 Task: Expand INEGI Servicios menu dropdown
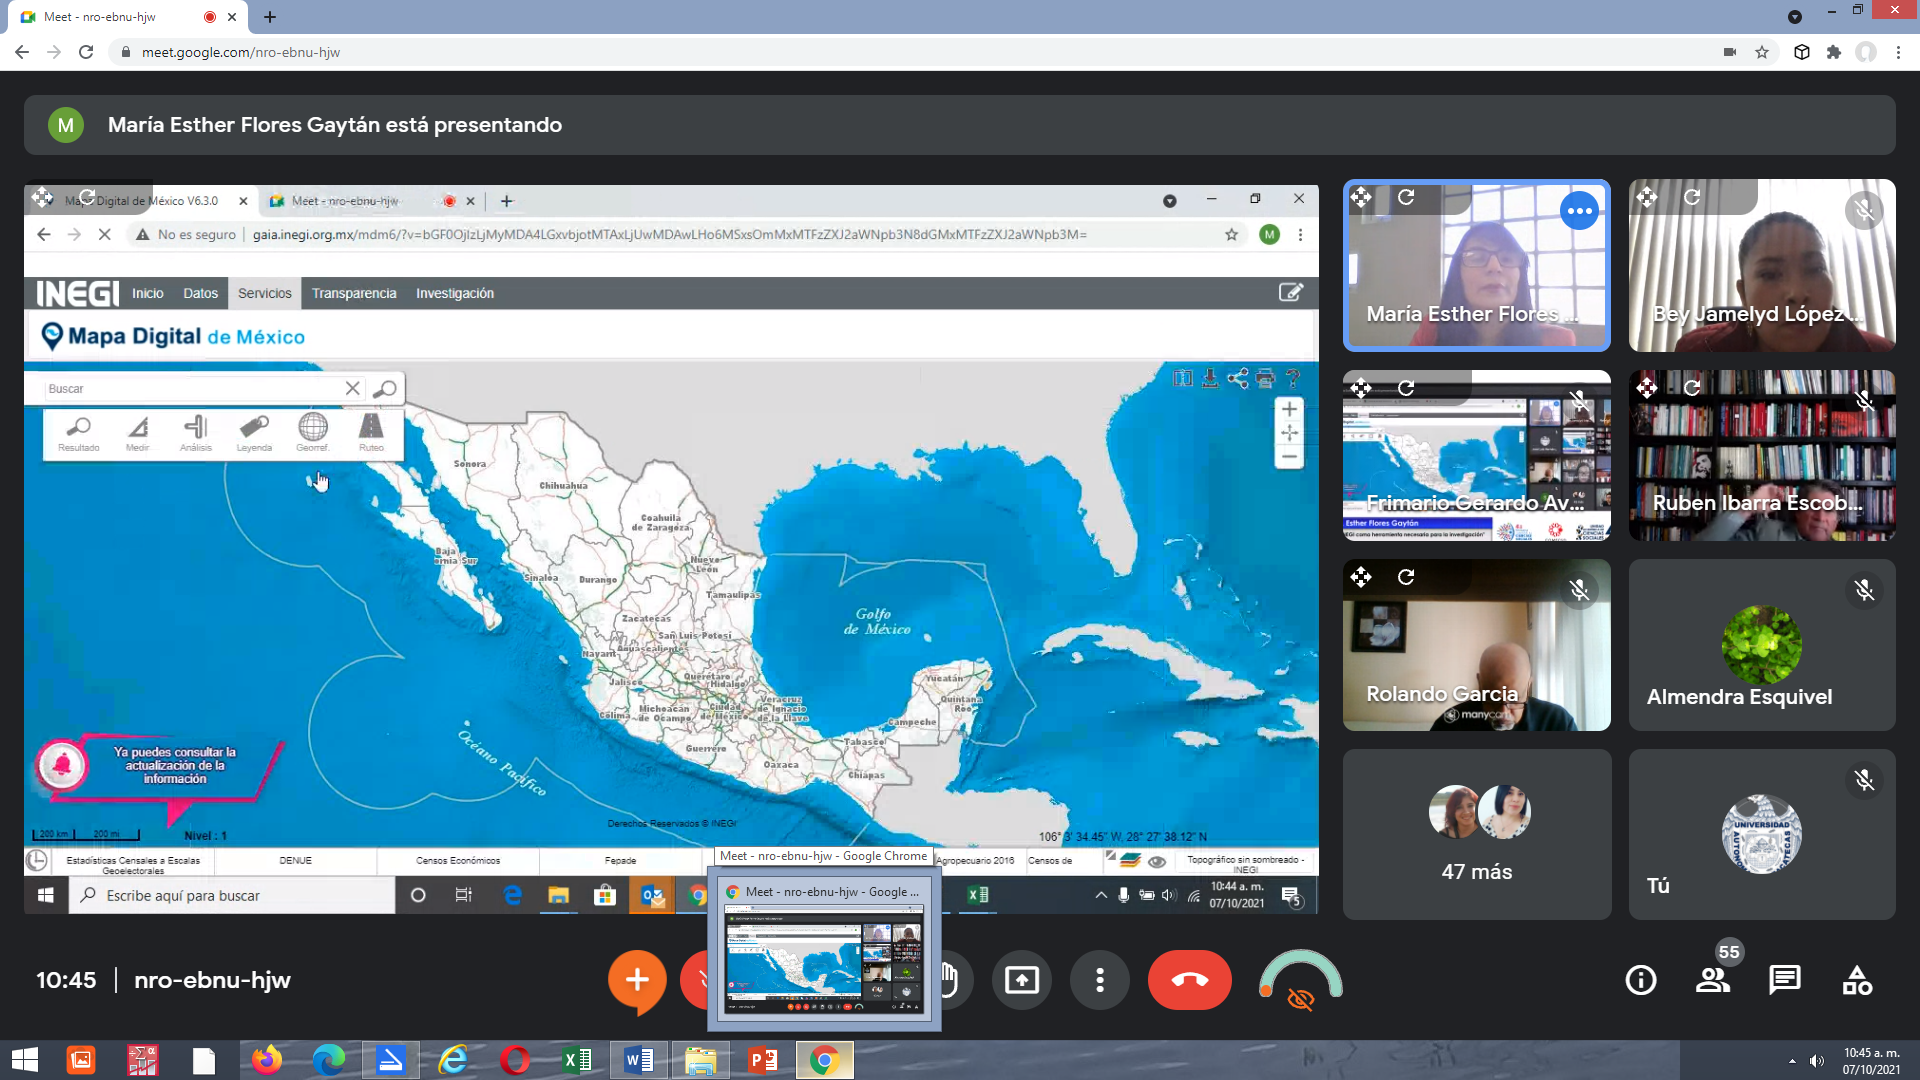click(264, 293)
